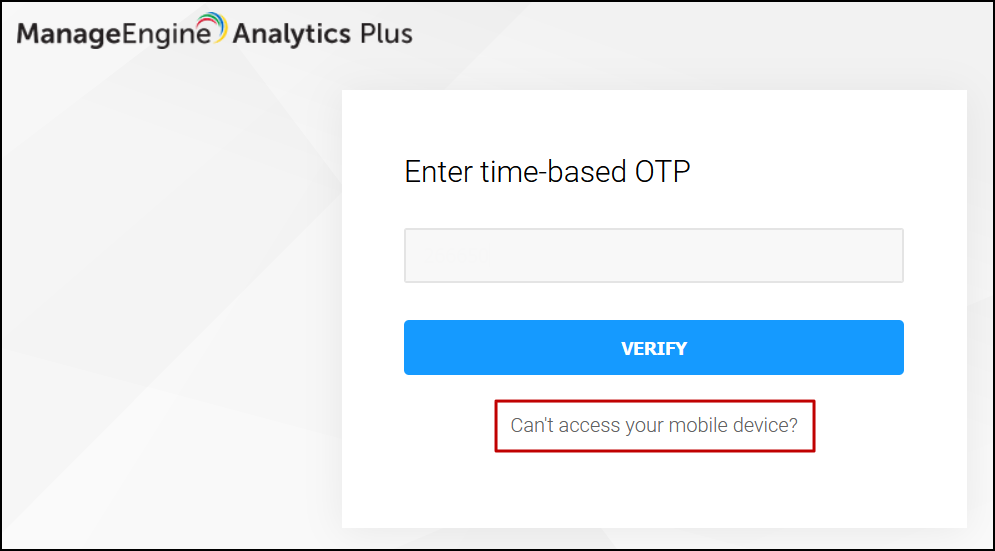Open "Can't access your mobile device?" link
995x551 pixels.
point(654,425)
